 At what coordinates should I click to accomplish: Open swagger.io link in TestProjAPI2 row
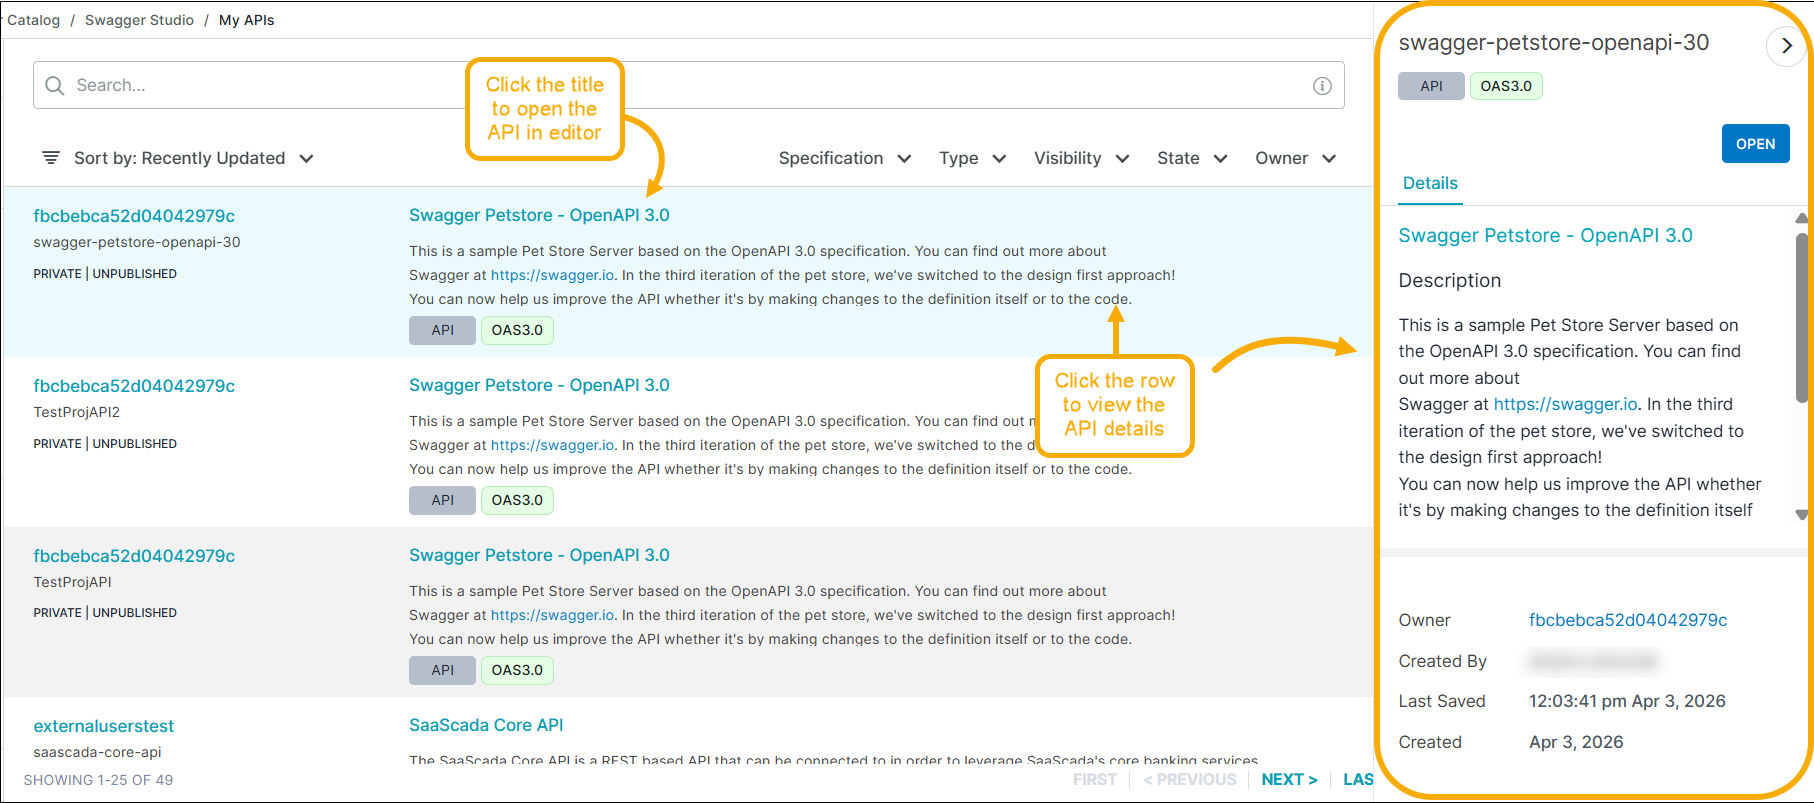click(x=552, y=445)
